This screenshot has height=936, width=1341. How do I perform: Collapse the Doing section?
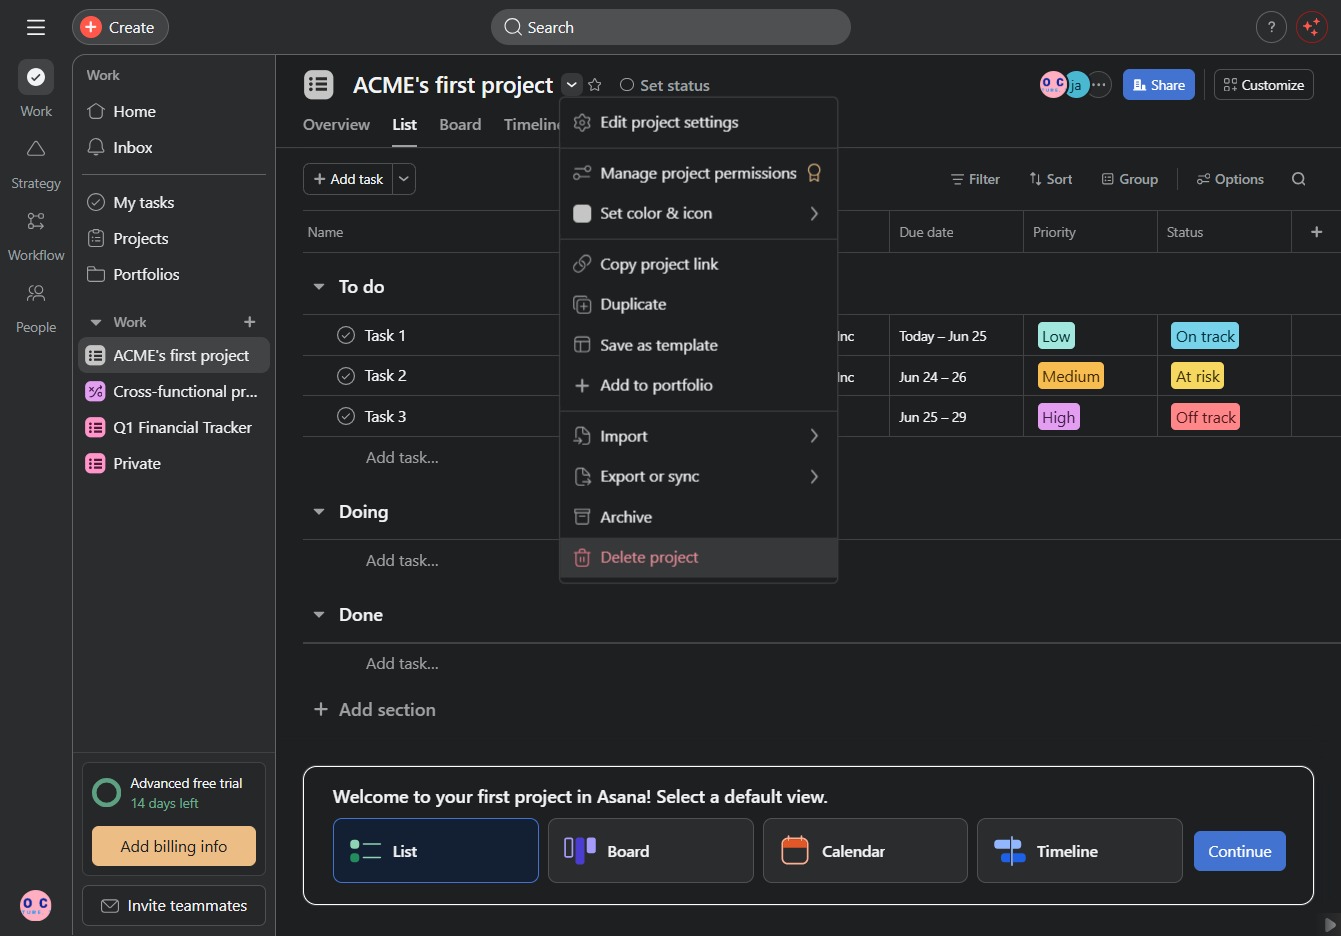pos(319,512)
